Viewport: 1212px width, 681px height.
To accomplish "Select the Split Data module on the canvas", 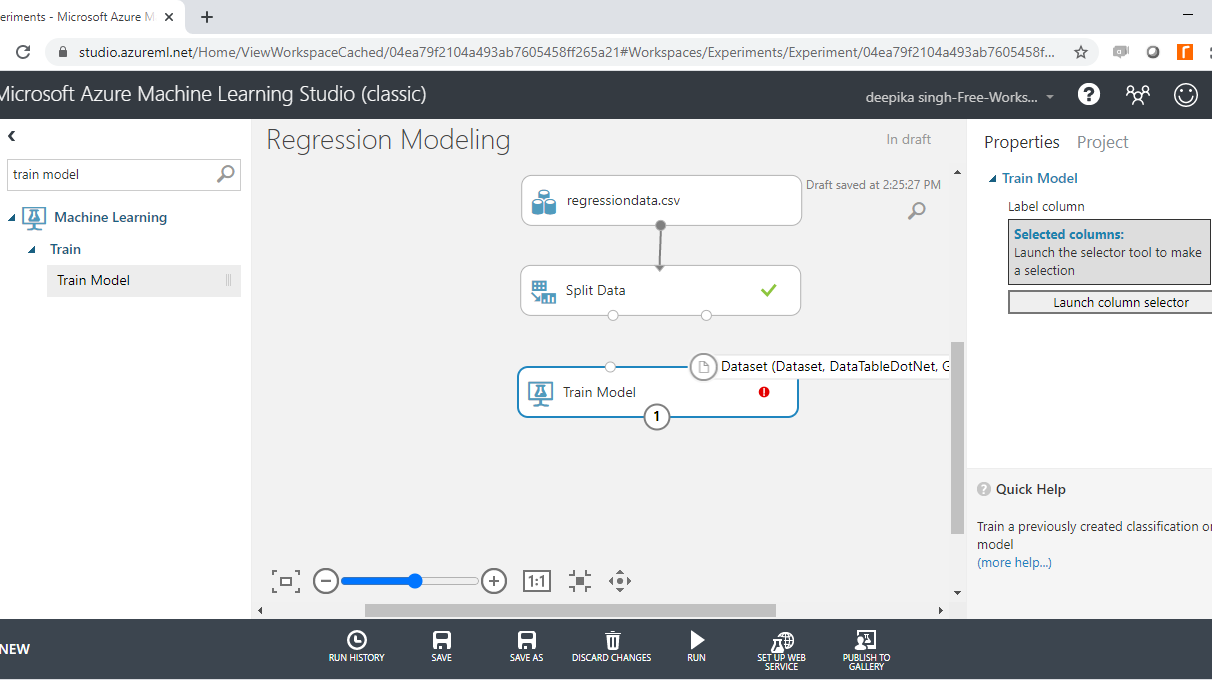I will [660, 290].
